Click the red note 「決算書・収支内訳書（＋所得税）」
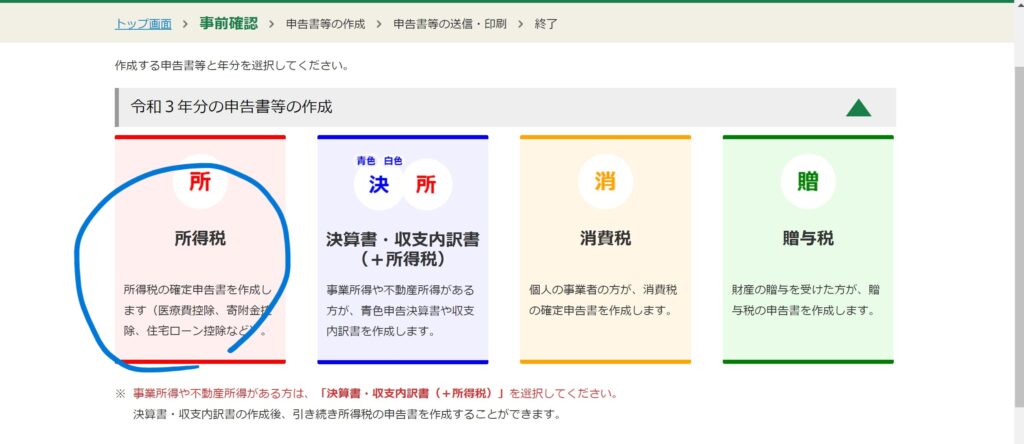 [414, 394]
